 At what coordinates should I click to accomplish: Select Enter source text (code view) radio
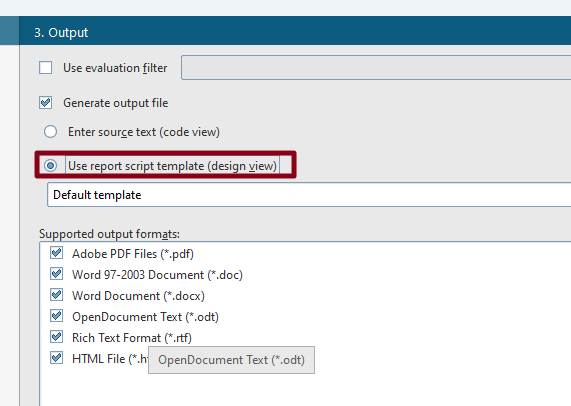click(50, 131)
